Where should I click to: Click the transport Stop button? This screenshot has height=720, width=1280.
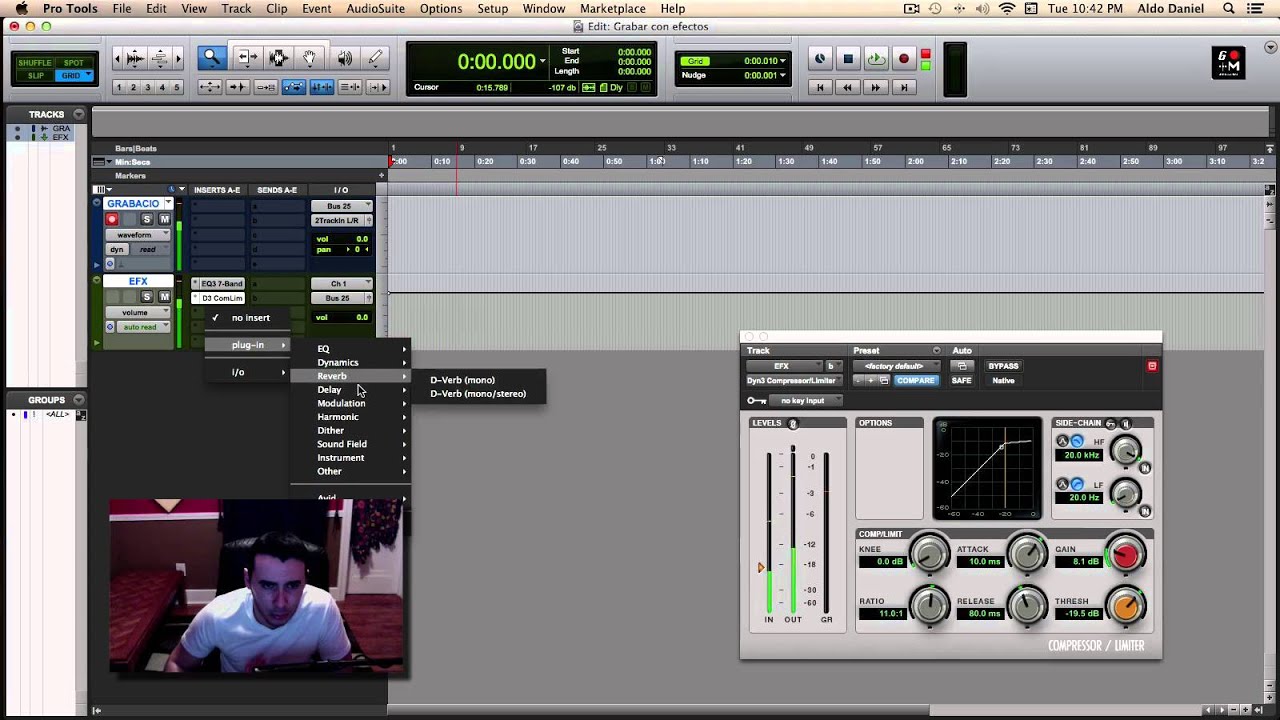(847, 59)
